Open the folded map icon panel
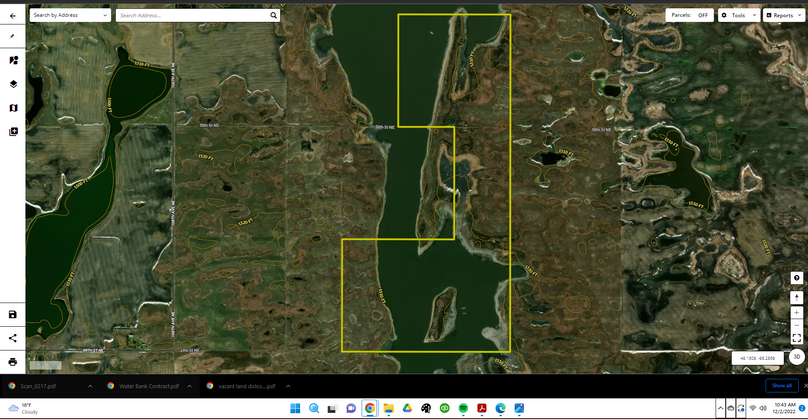The width and height of the screenshot is (808, 419). point(13,108)
